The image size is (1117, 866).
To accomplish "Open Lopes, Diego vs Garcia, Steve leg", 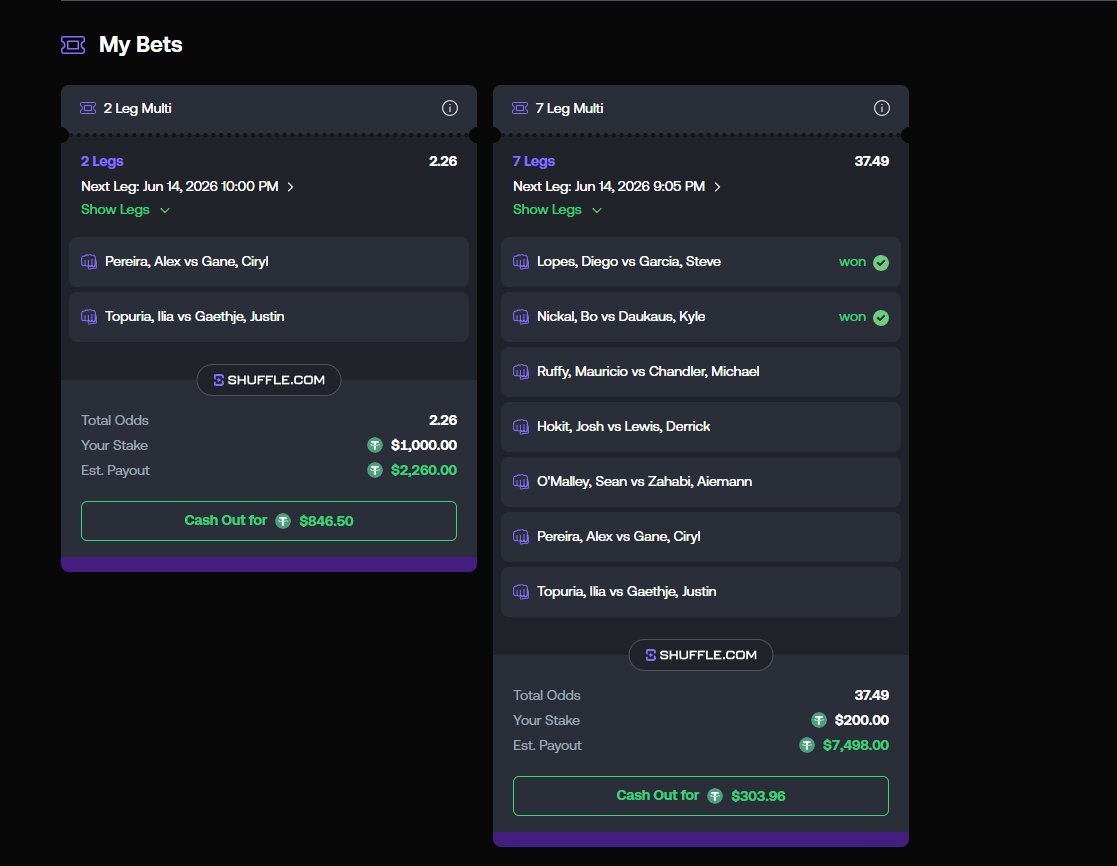I will point(700,262).
